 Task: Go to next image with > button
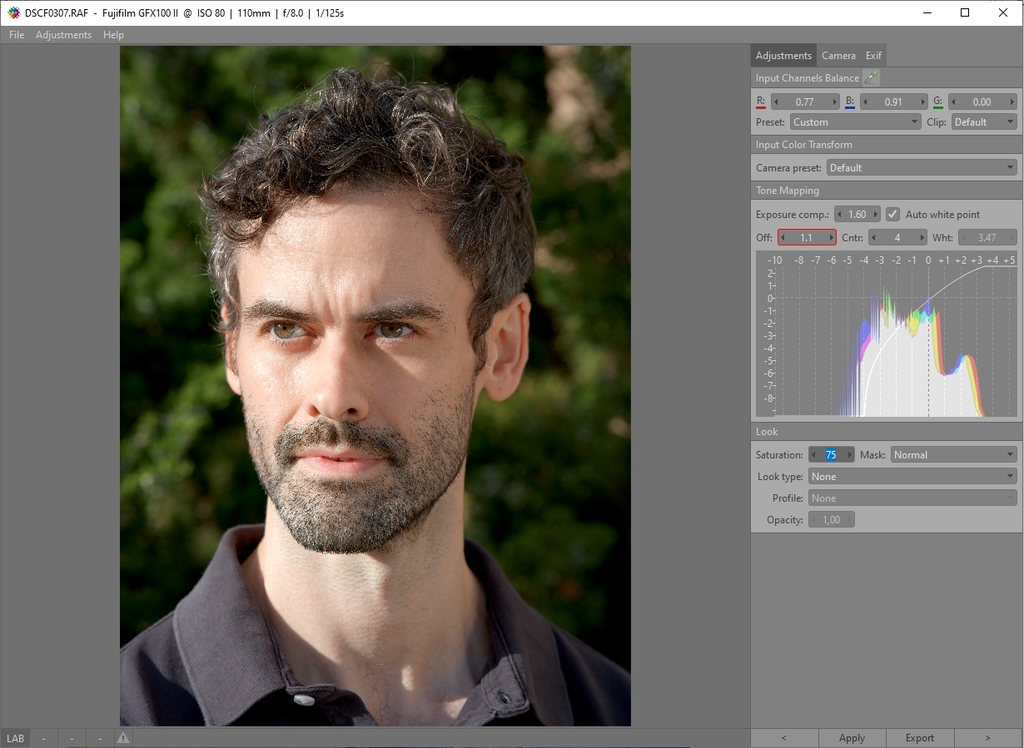click(988, 738)
